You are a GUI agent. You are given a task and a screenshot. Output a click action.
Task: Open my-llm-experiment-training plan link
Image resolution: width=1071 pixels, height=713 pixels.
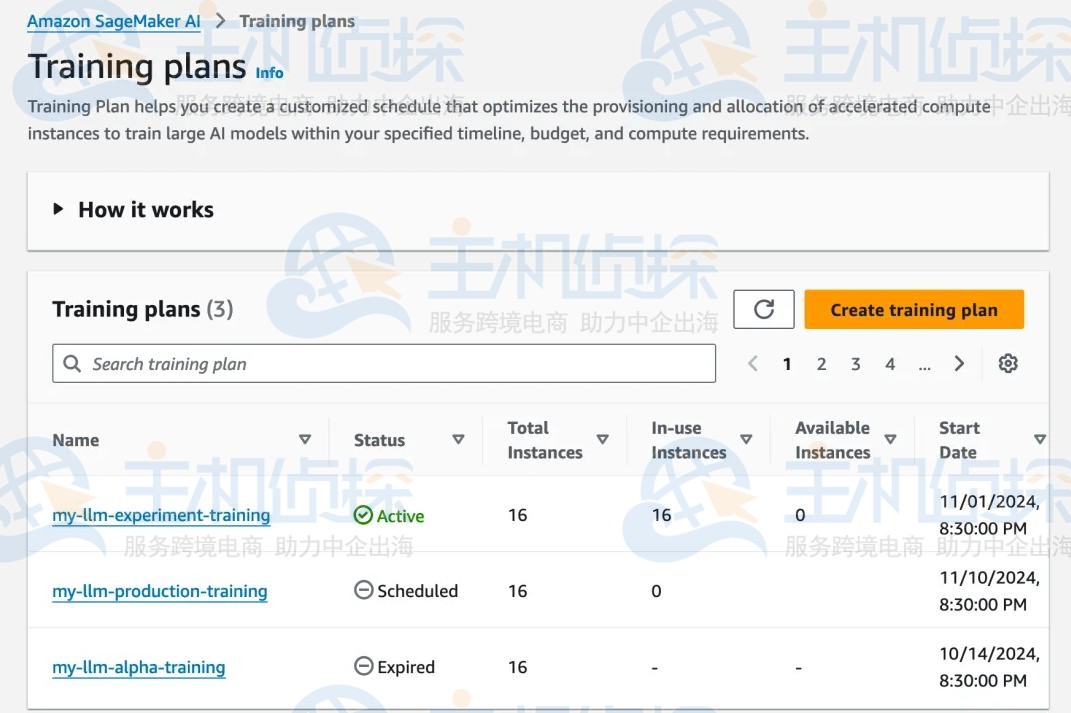tap(161, 516)
